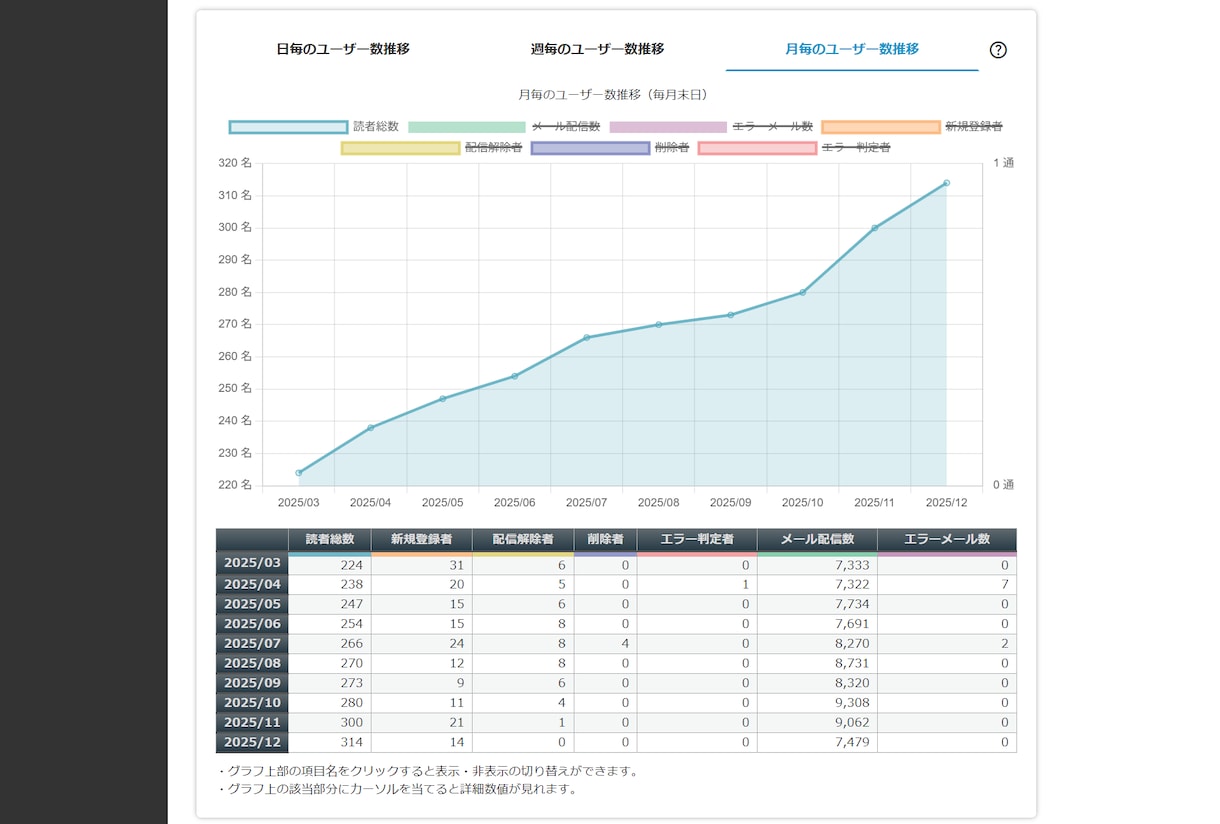1220x824 pixels.
Task: Click the 2025/09 data point on chart
Action: point(731,315)
